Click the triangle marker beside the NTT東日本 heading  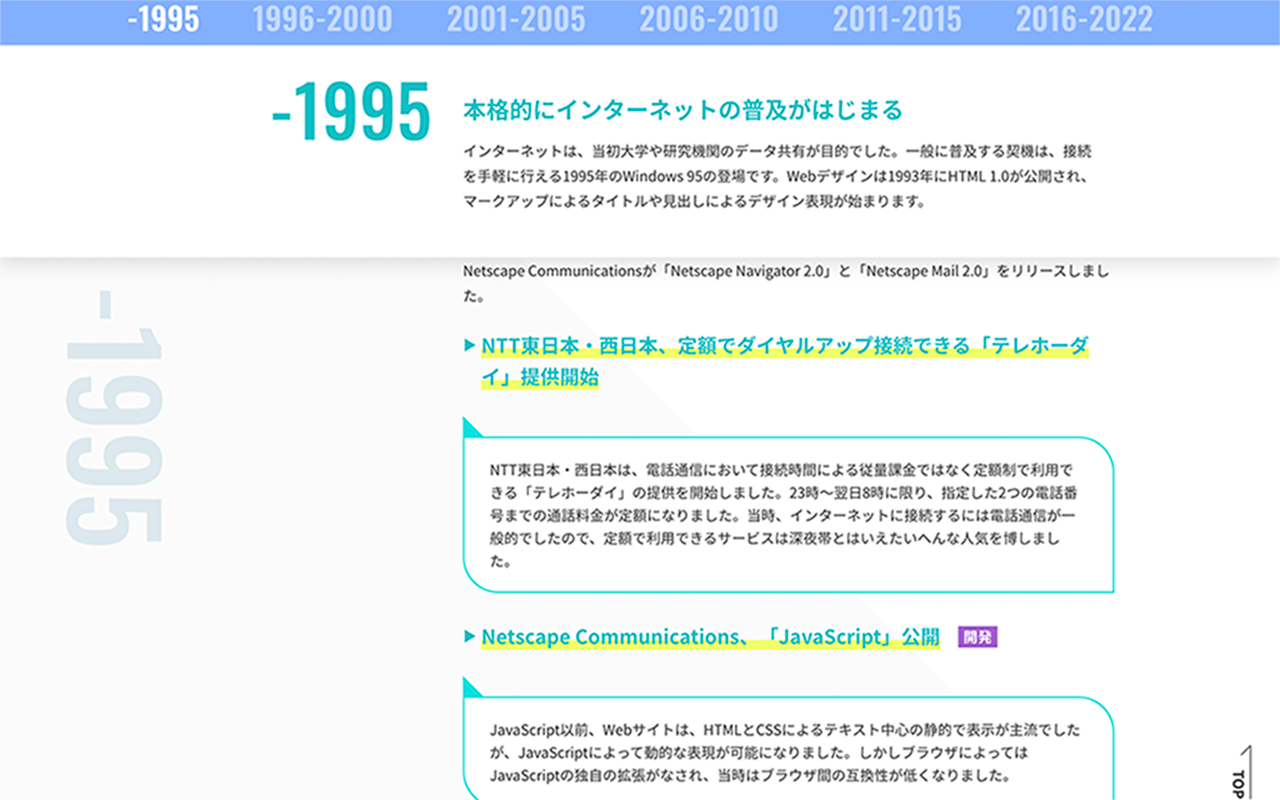pyautogui.click(x=470, y=346)
